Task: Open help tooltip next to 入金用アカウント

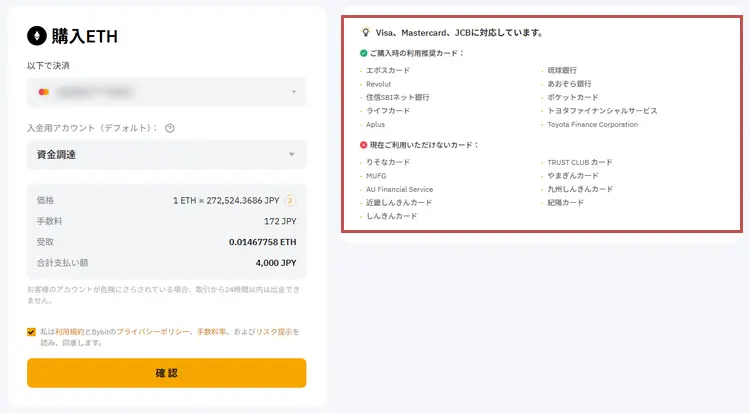Action: (x=169, y=128)
